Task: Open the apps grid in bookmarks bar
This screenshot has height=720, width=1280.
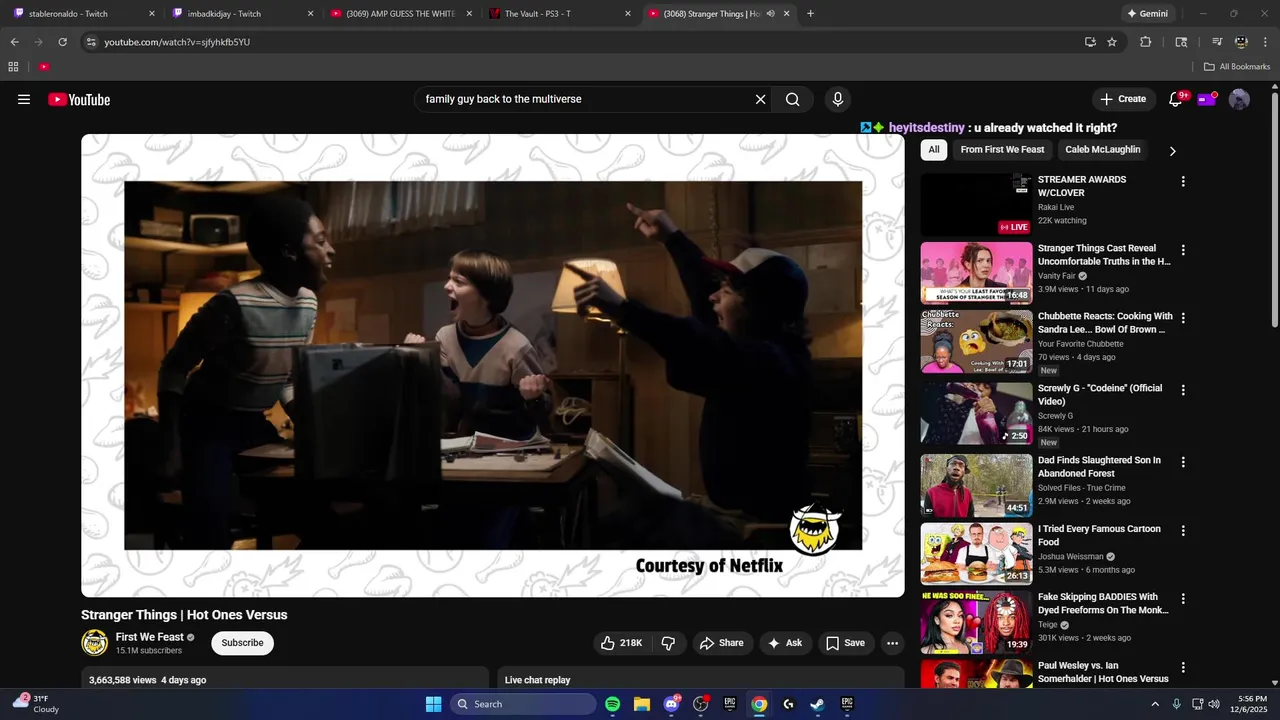Action: 13,67
